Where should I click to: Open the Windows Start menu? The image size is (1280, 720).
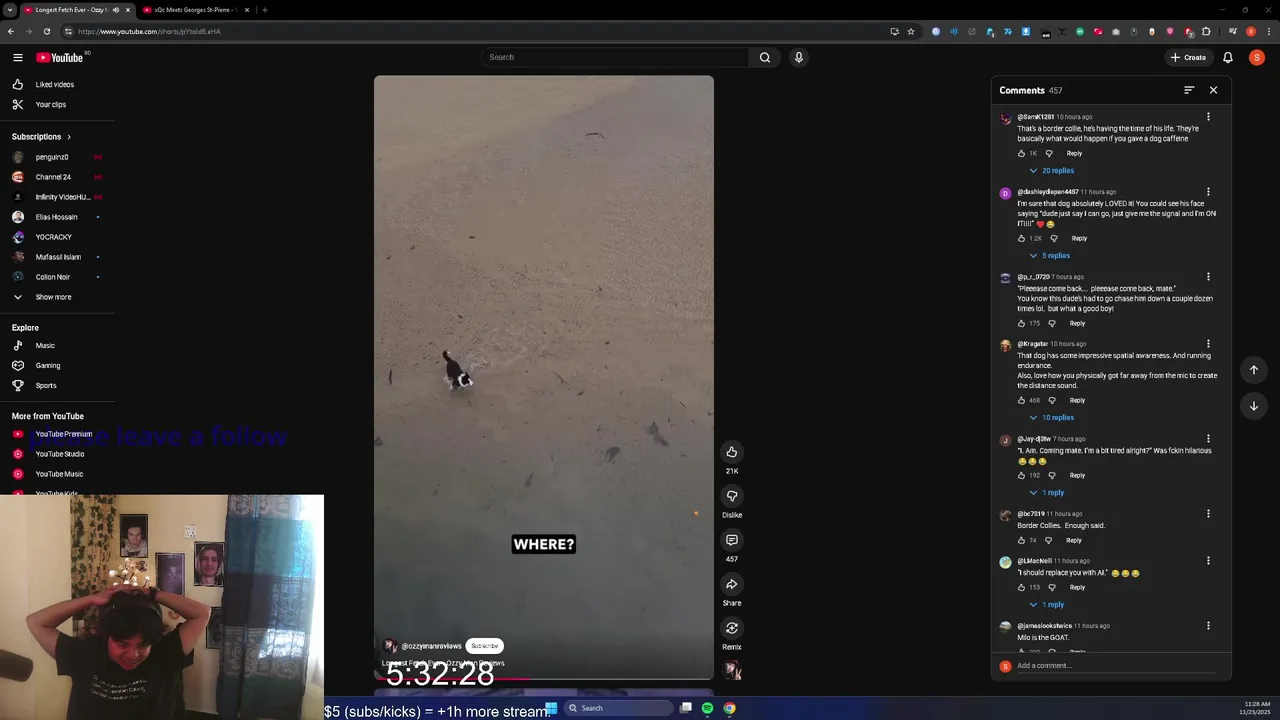[x=551, y=708]
